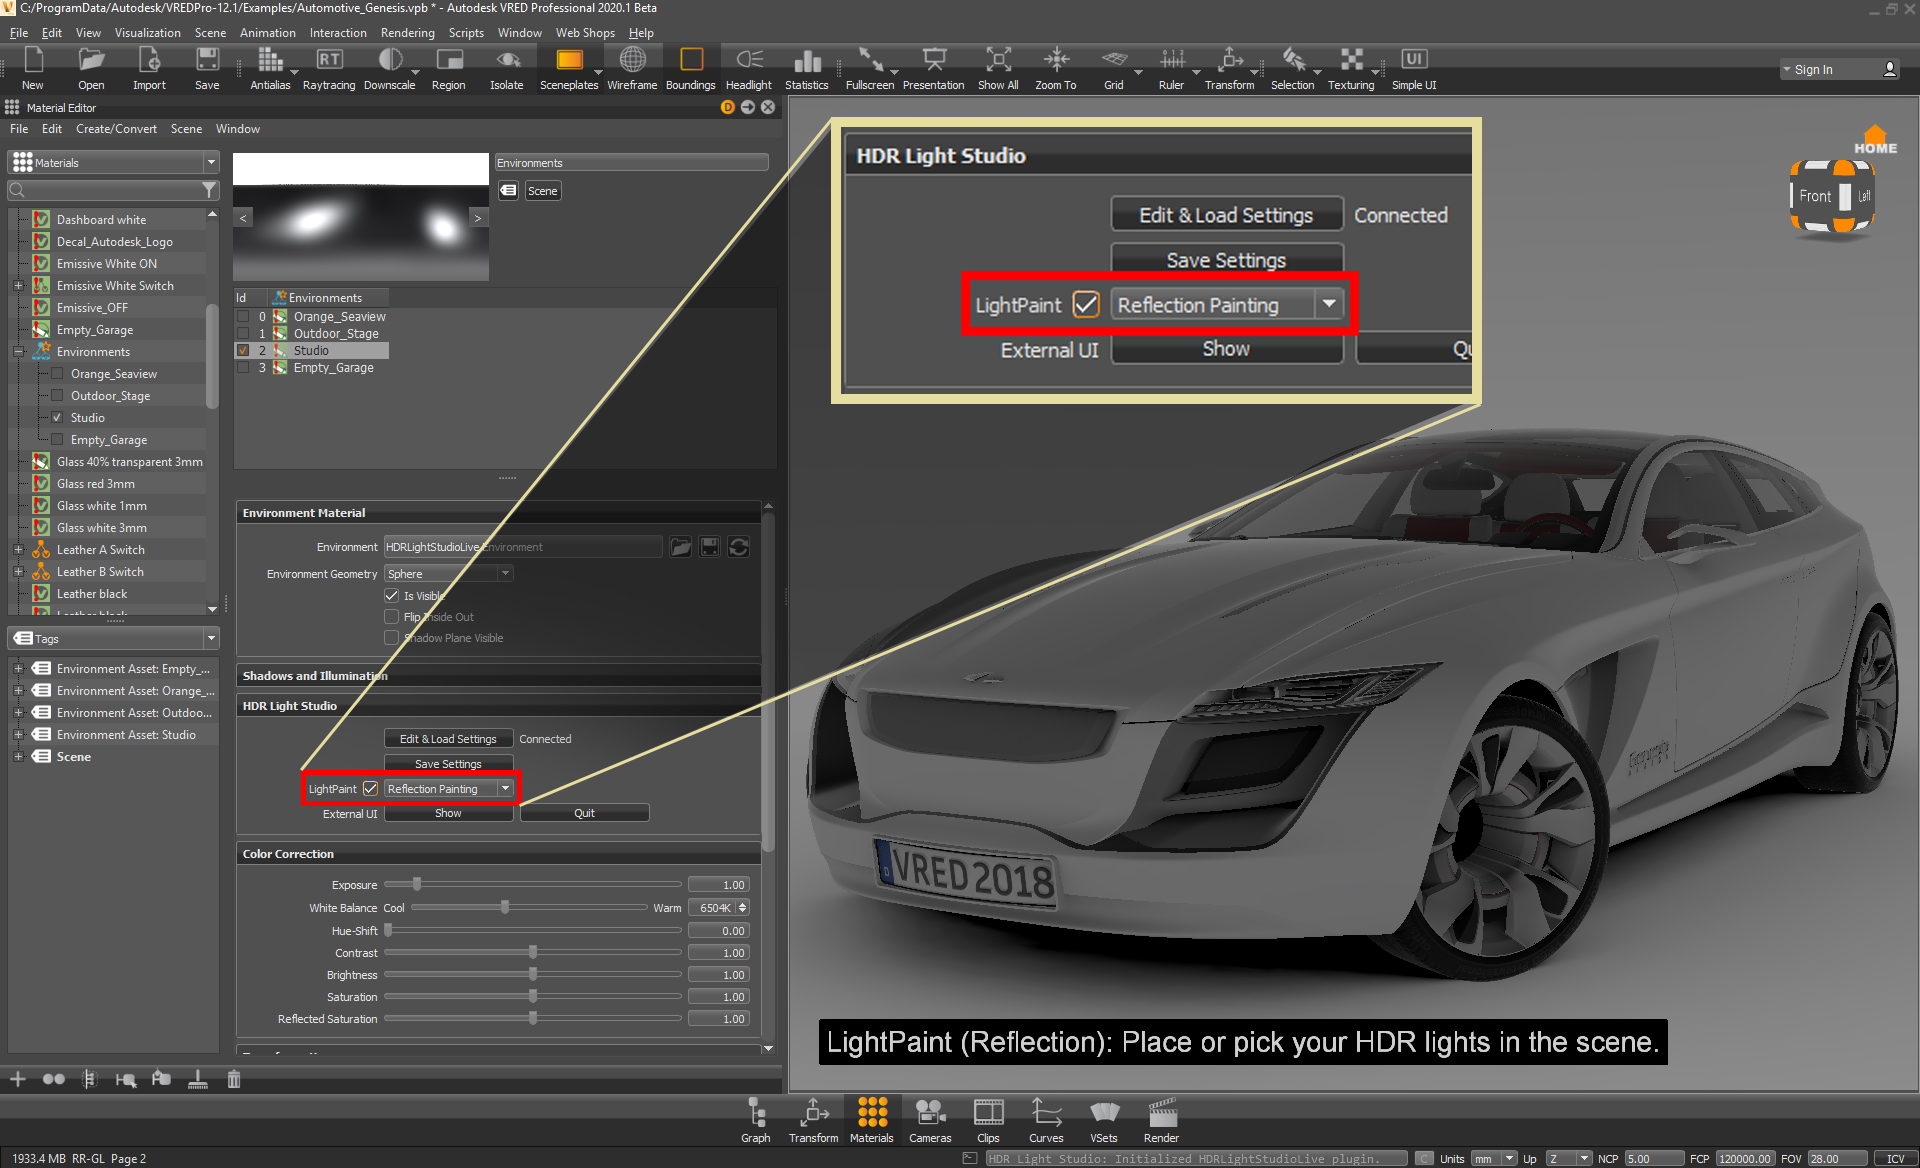Screen dimensions: 1920x1168
Task: Uncheck the Is Visible checkbox
Action: click(391, 595)
